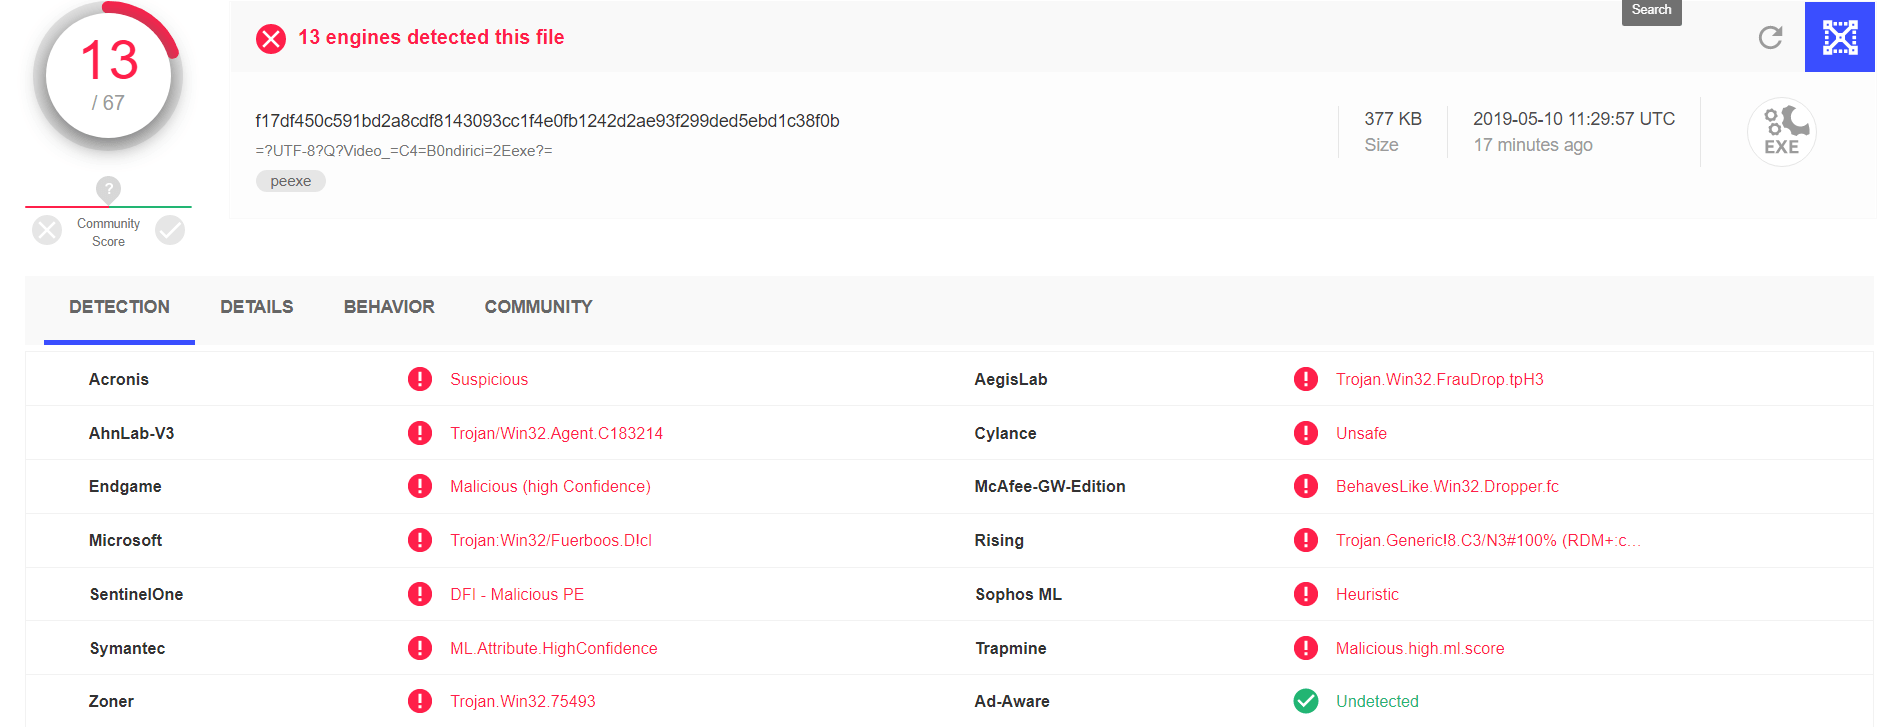Click the 17 minutes ago text
The width and height of the screenshot is (1893, 727).
pos(1533,145)
